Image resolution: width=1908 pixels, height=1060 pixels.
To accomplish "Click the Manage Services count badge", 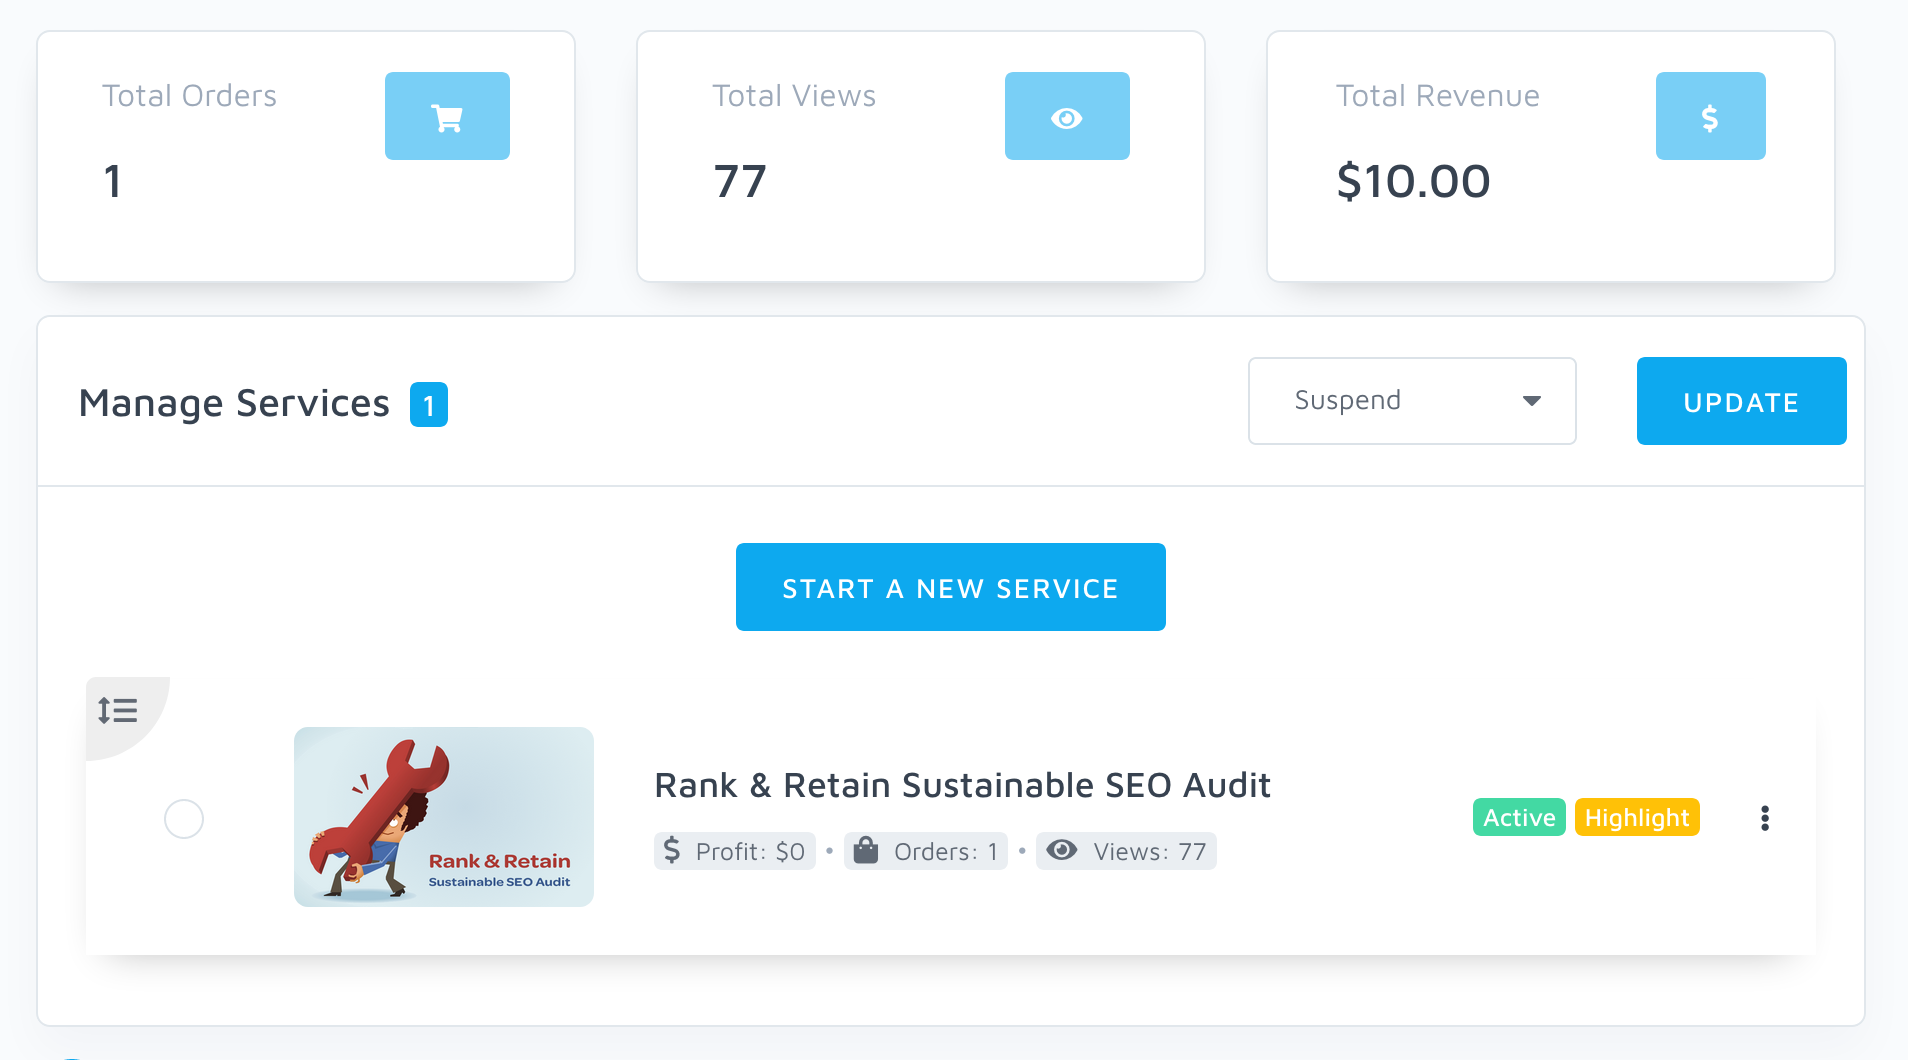I will click(429, 405).
